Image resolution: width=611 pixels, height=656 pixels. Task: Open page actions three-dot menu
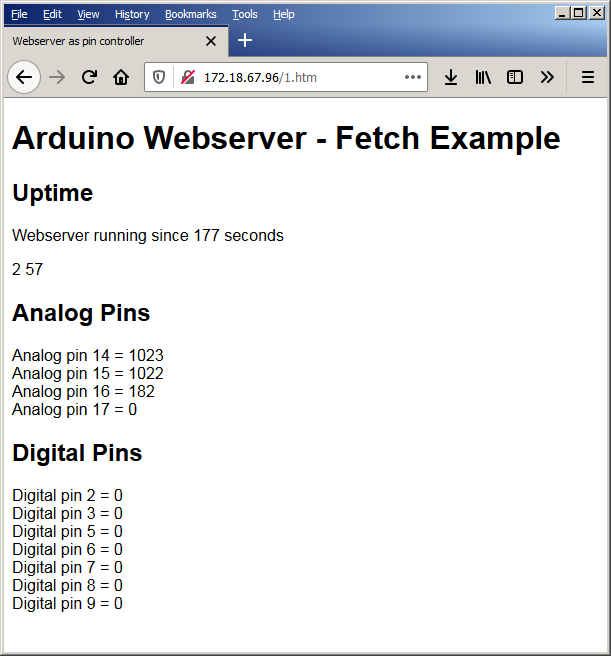pyautogui.click(x=413, y=77)
